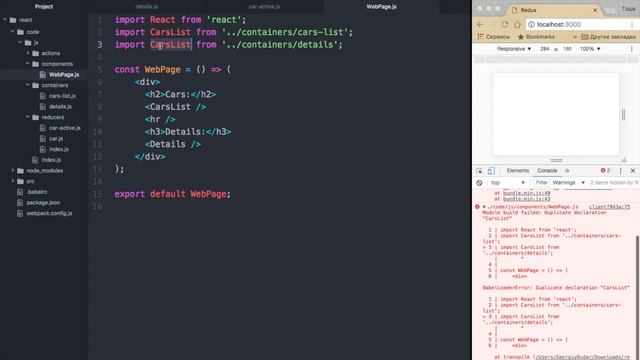The width and height of the screenshot is (640, 360).
Task: Focus the localhost:3000 address bar
Action: 577,24
